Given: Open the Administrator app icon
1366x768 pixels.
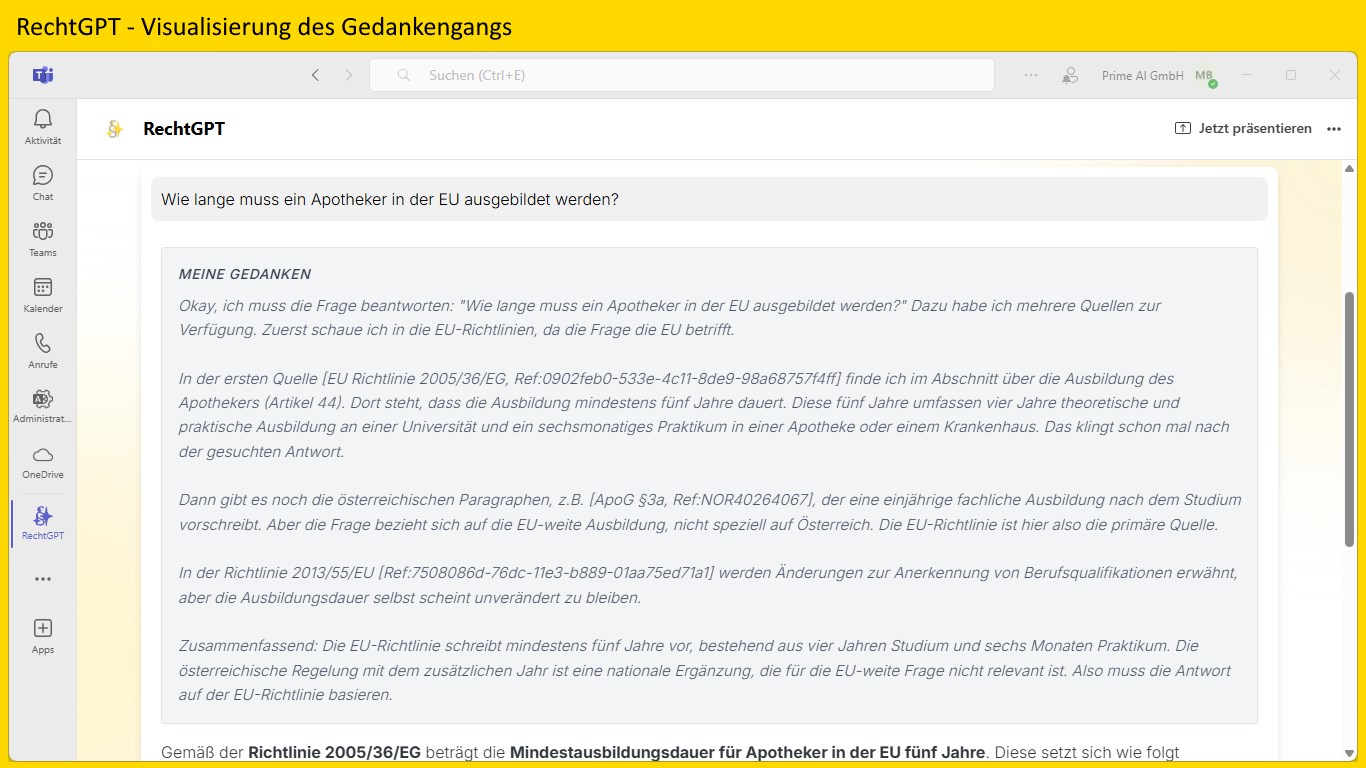Looking at the screenshot, I should click(x=42, y=399).
